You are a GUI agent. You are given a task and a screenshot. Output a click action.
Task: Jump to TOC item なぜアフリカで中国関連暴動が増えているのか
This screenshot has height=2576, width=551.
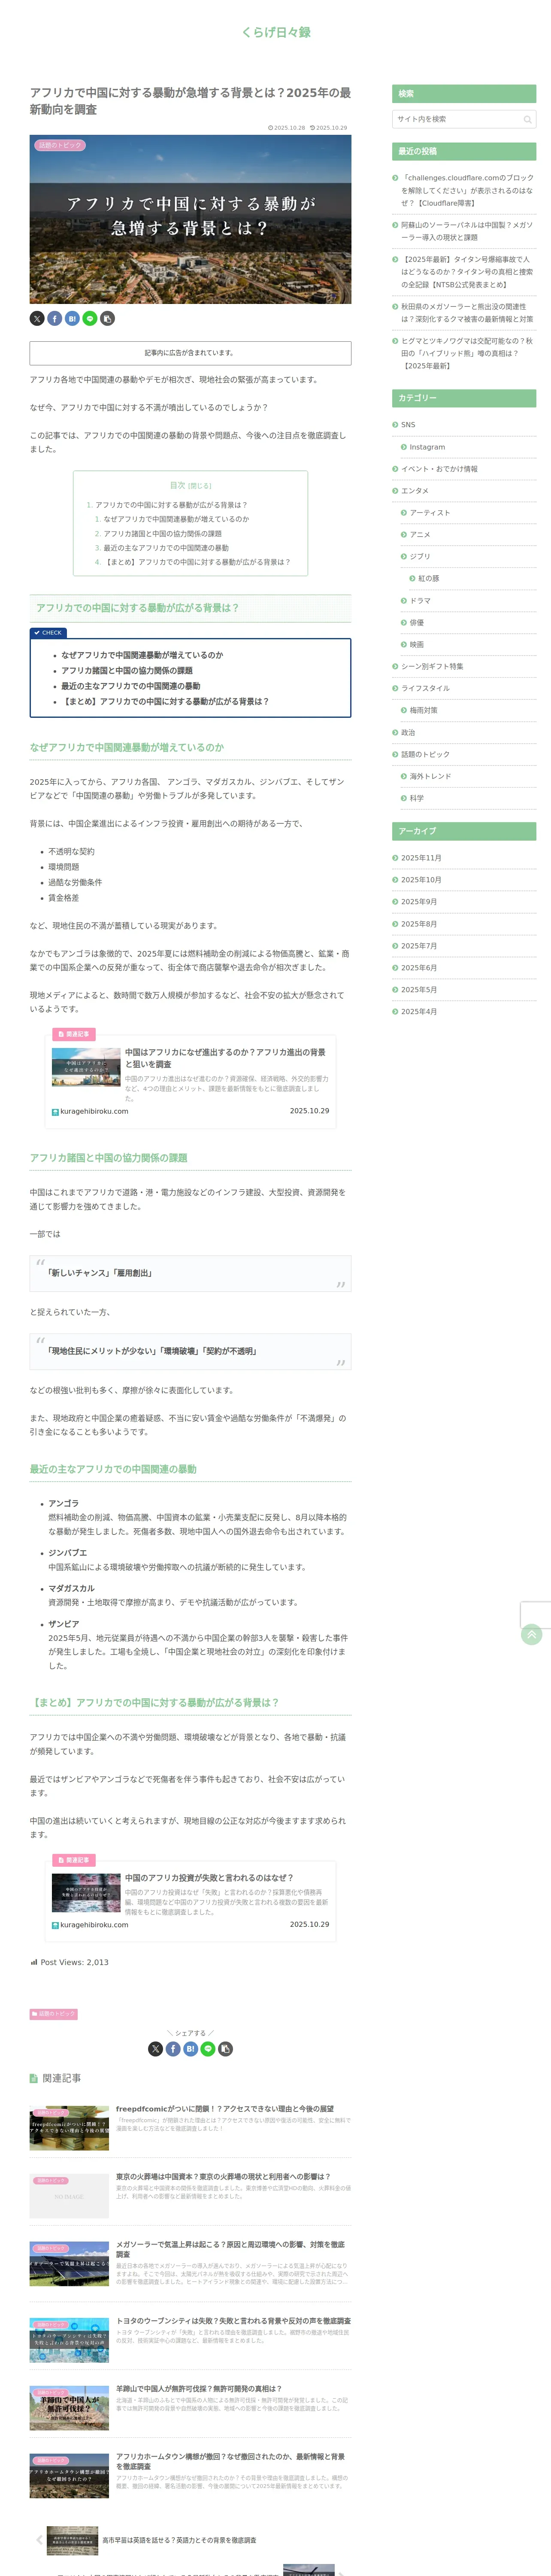pyautogui.click(x=176, y=519)
